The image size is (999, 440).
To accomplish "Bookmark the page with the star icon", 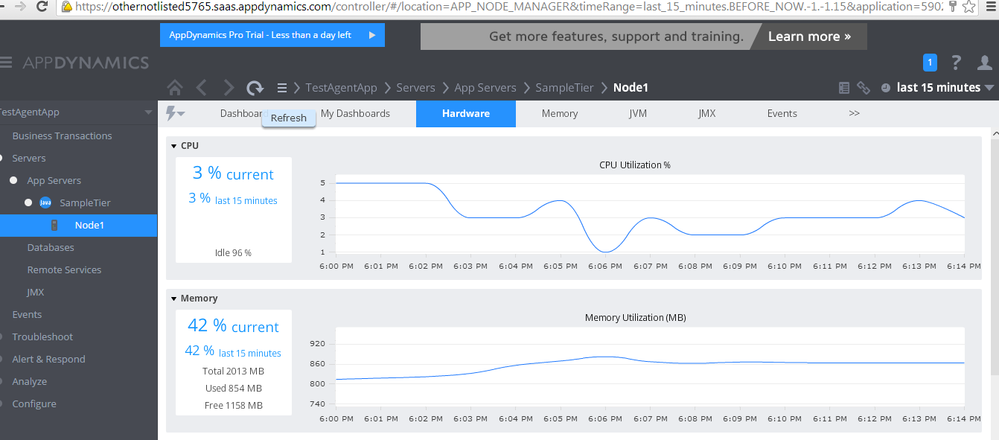I will [969, 7].
